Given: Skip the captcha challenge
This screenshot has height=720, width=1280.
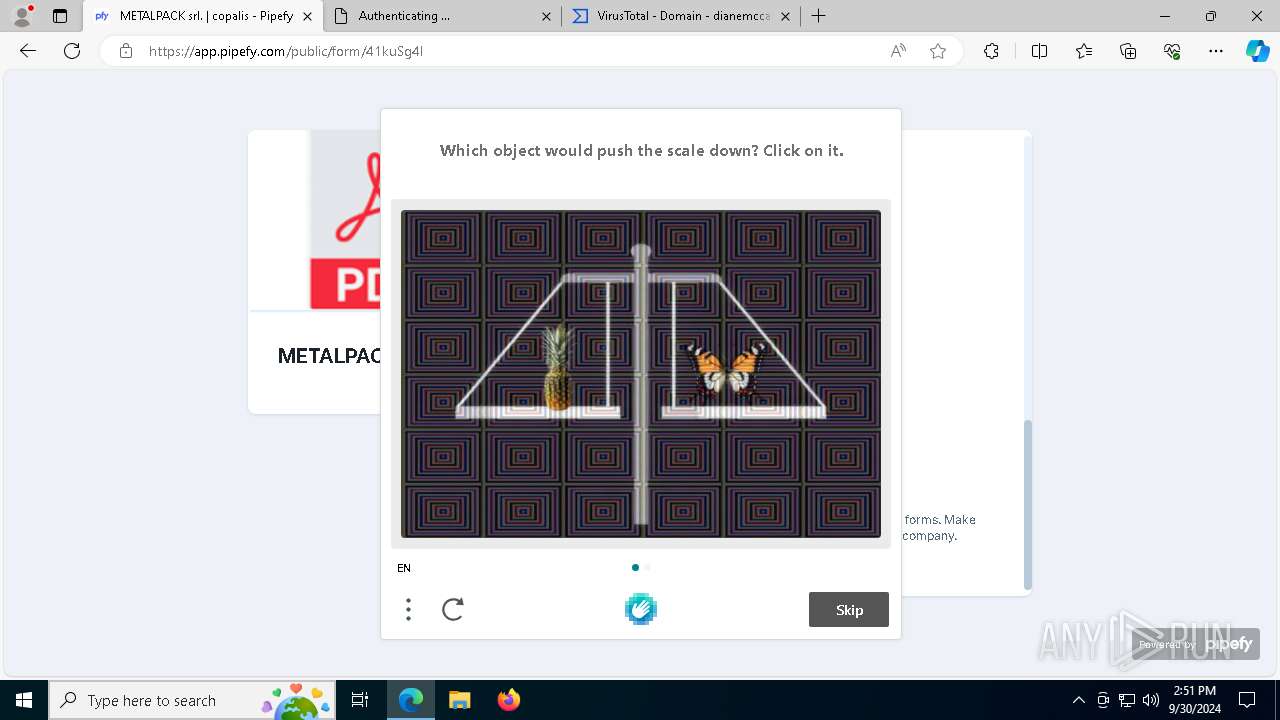Looking at the screenshot, I should (849, 610).
